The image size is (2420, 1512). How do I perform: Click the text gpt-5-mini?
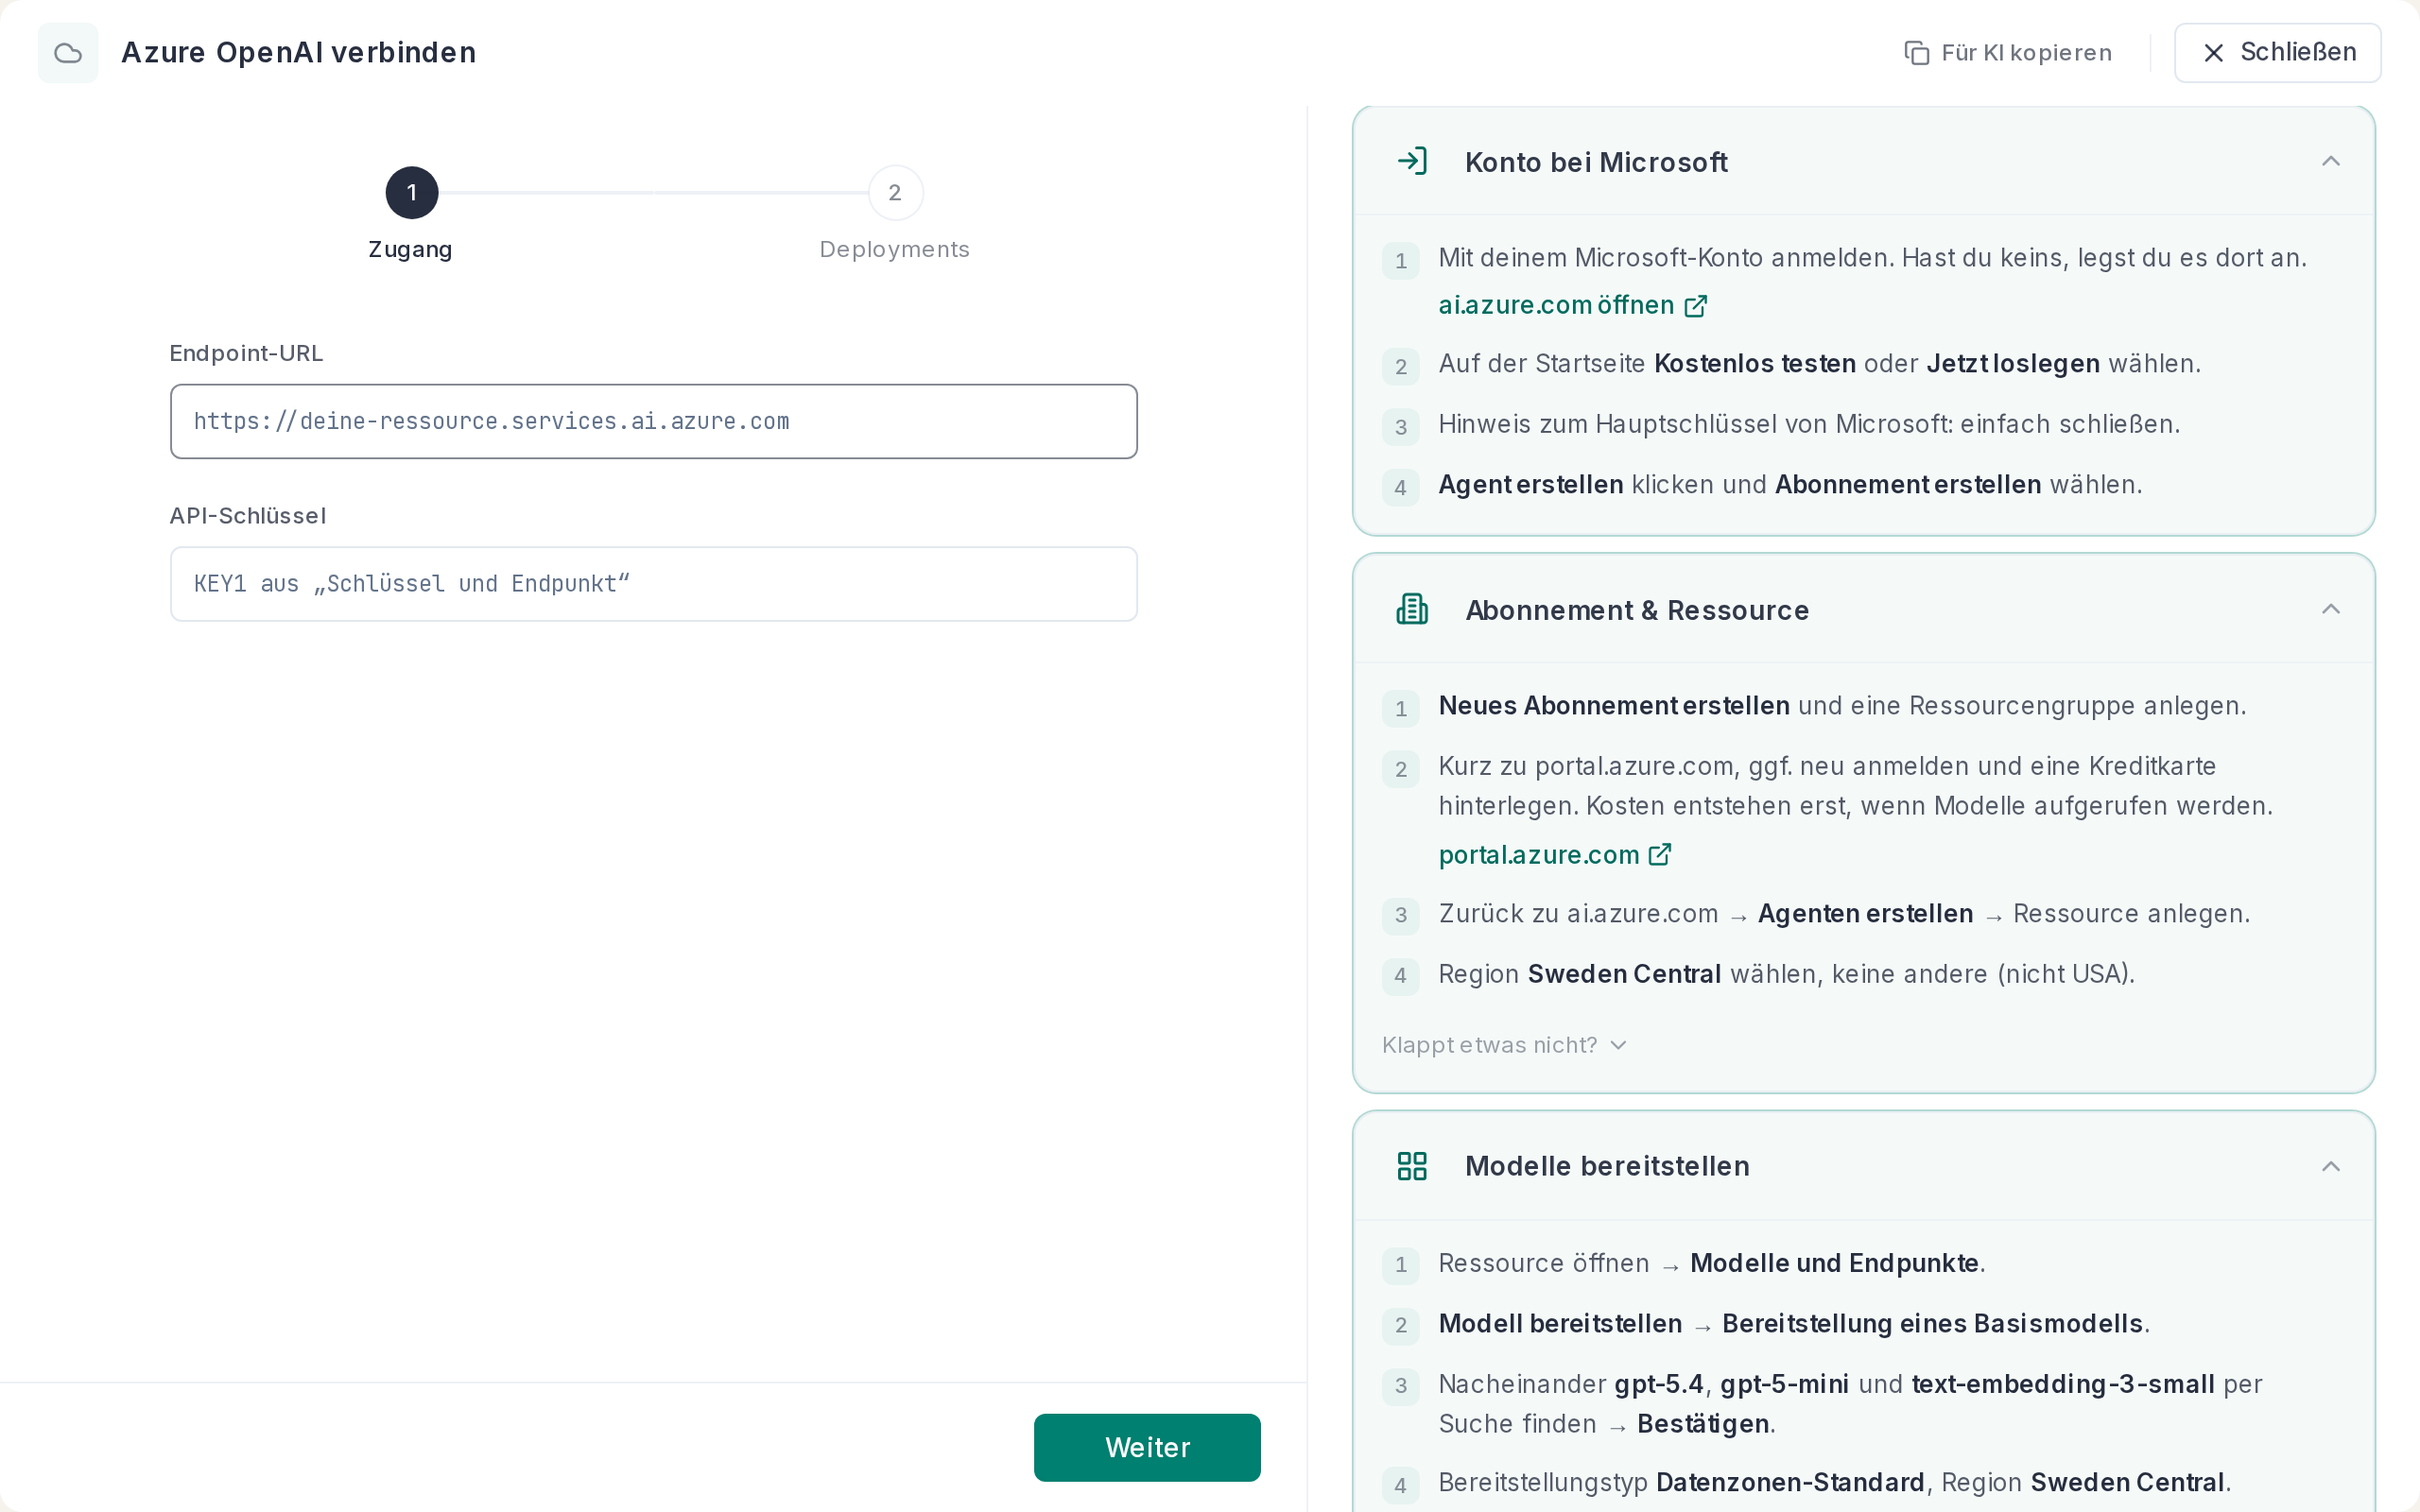1784,1384
